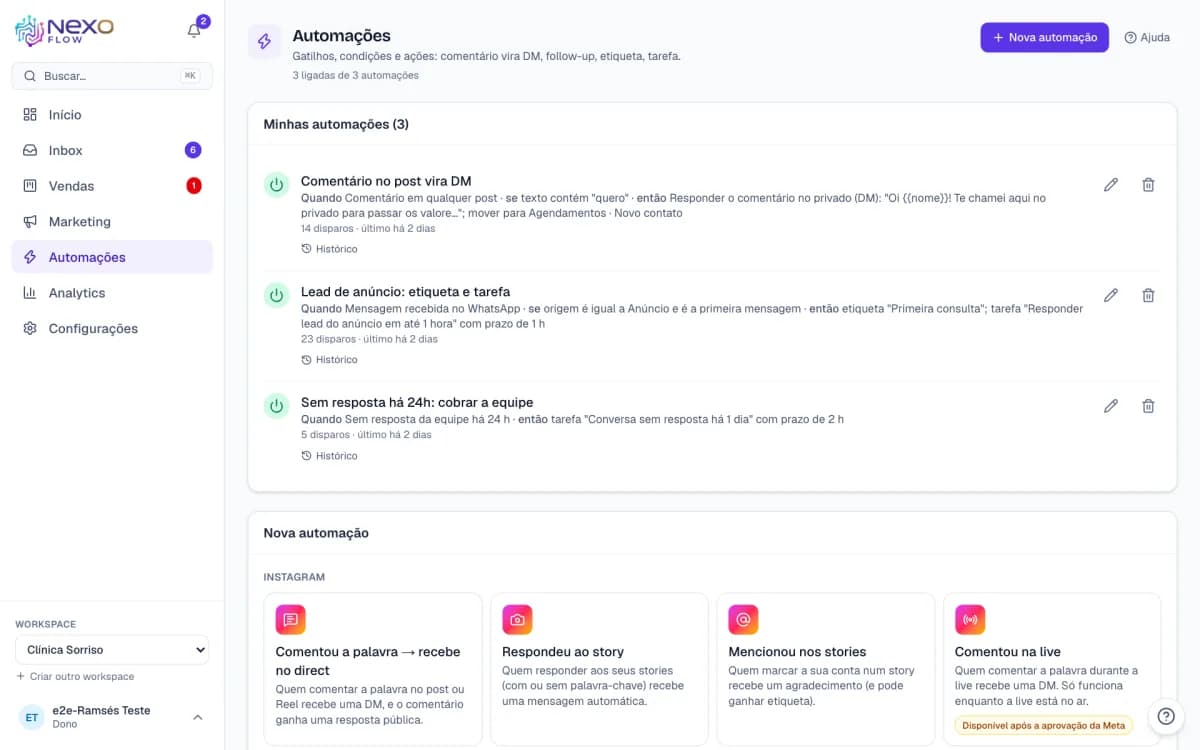1200x750 pixels.
Task: Select the Mencionou nos stories template
Action: [x=825, y=669]
